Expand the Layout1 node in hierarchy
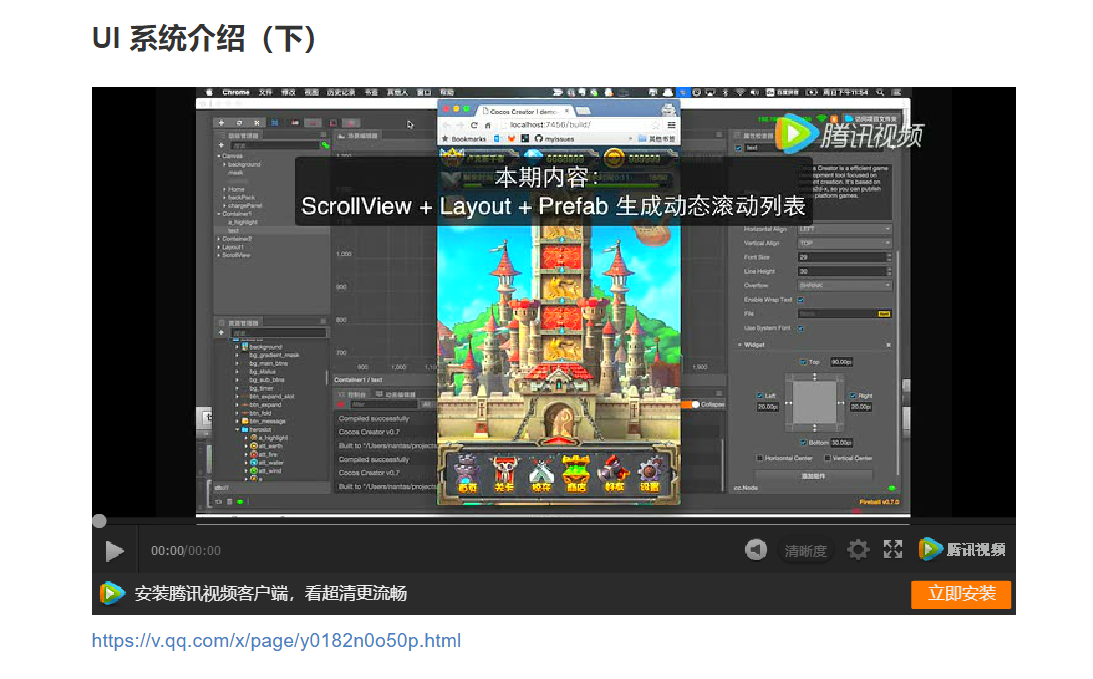The image size is (1093, 679). (x=219, y=247)
